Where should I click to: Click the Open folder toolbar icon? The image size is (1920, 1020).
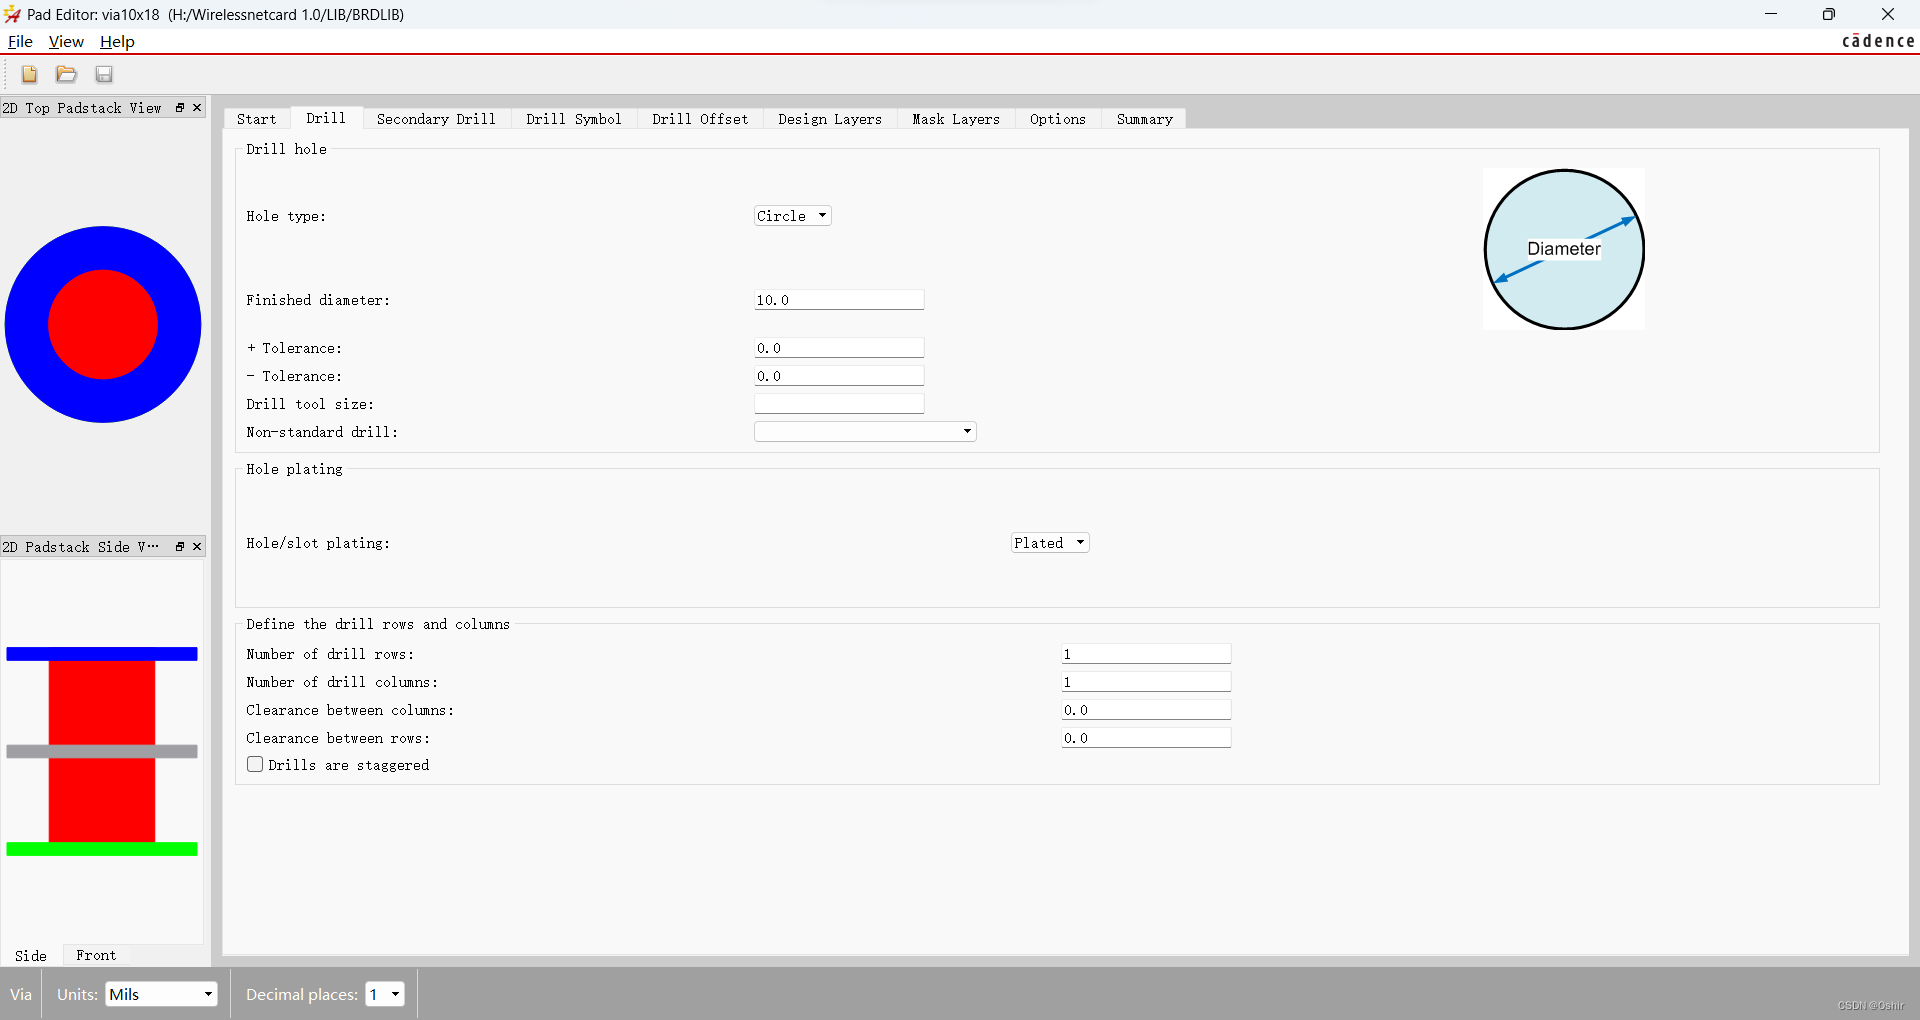click(66, 74)
